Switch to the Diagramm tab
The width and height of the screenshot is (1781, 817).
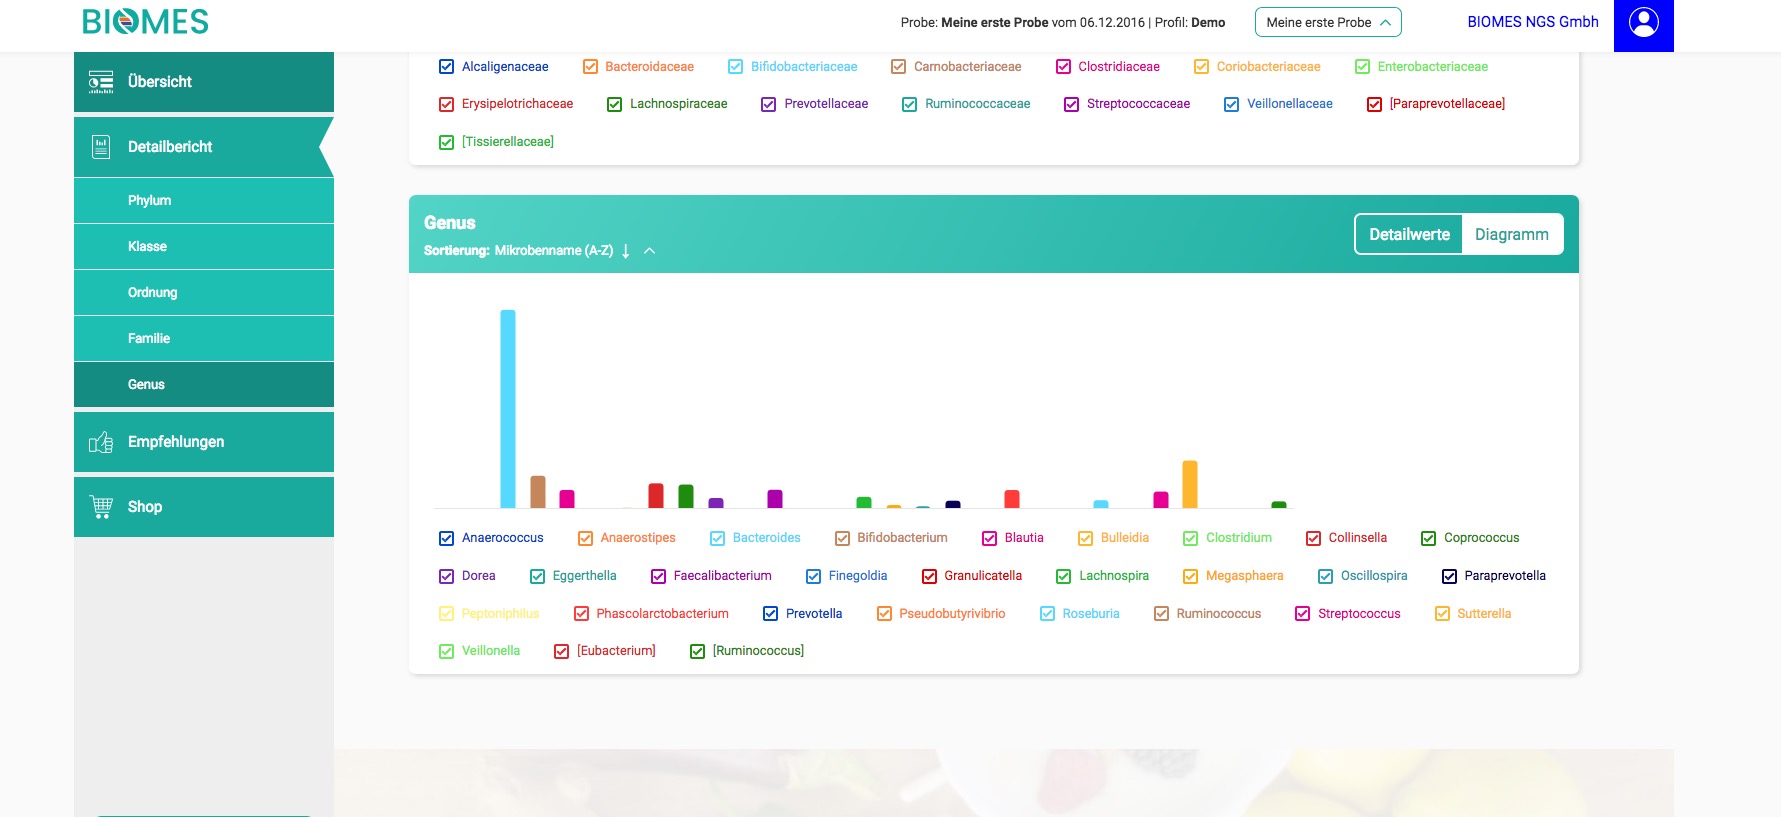[1511, 234]
